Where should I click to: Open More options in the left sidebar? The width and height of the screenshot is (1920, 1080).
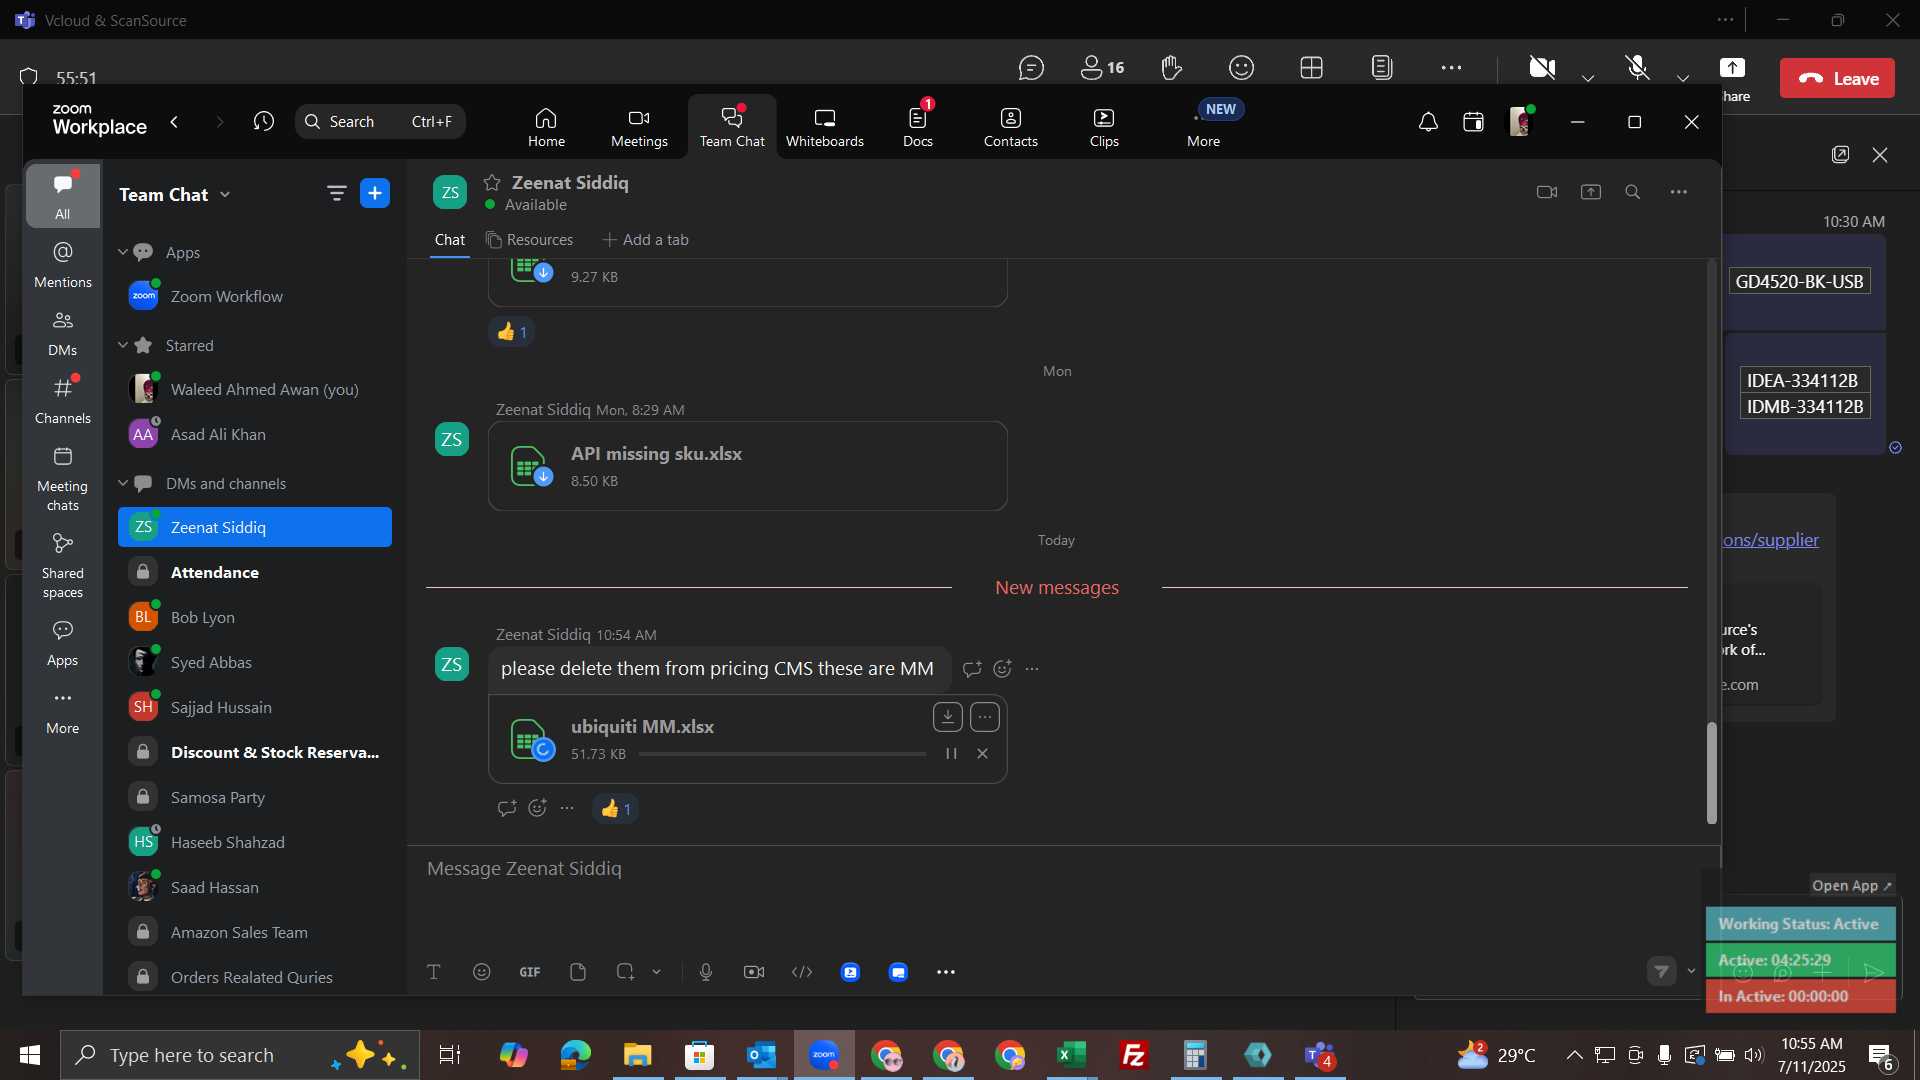pos(63,712)
